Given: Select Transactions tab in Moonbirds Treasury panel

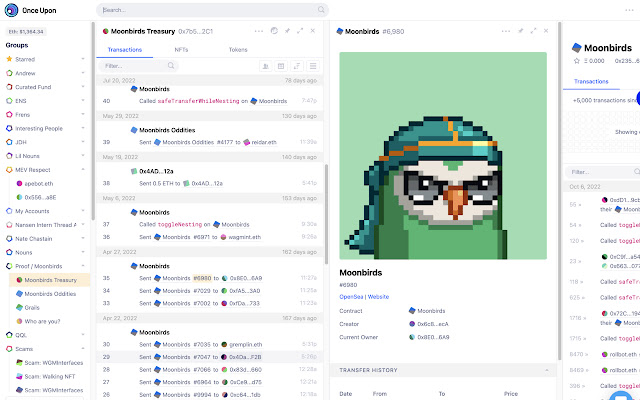Looking at the screenshot, I should [x=125, y=50].
